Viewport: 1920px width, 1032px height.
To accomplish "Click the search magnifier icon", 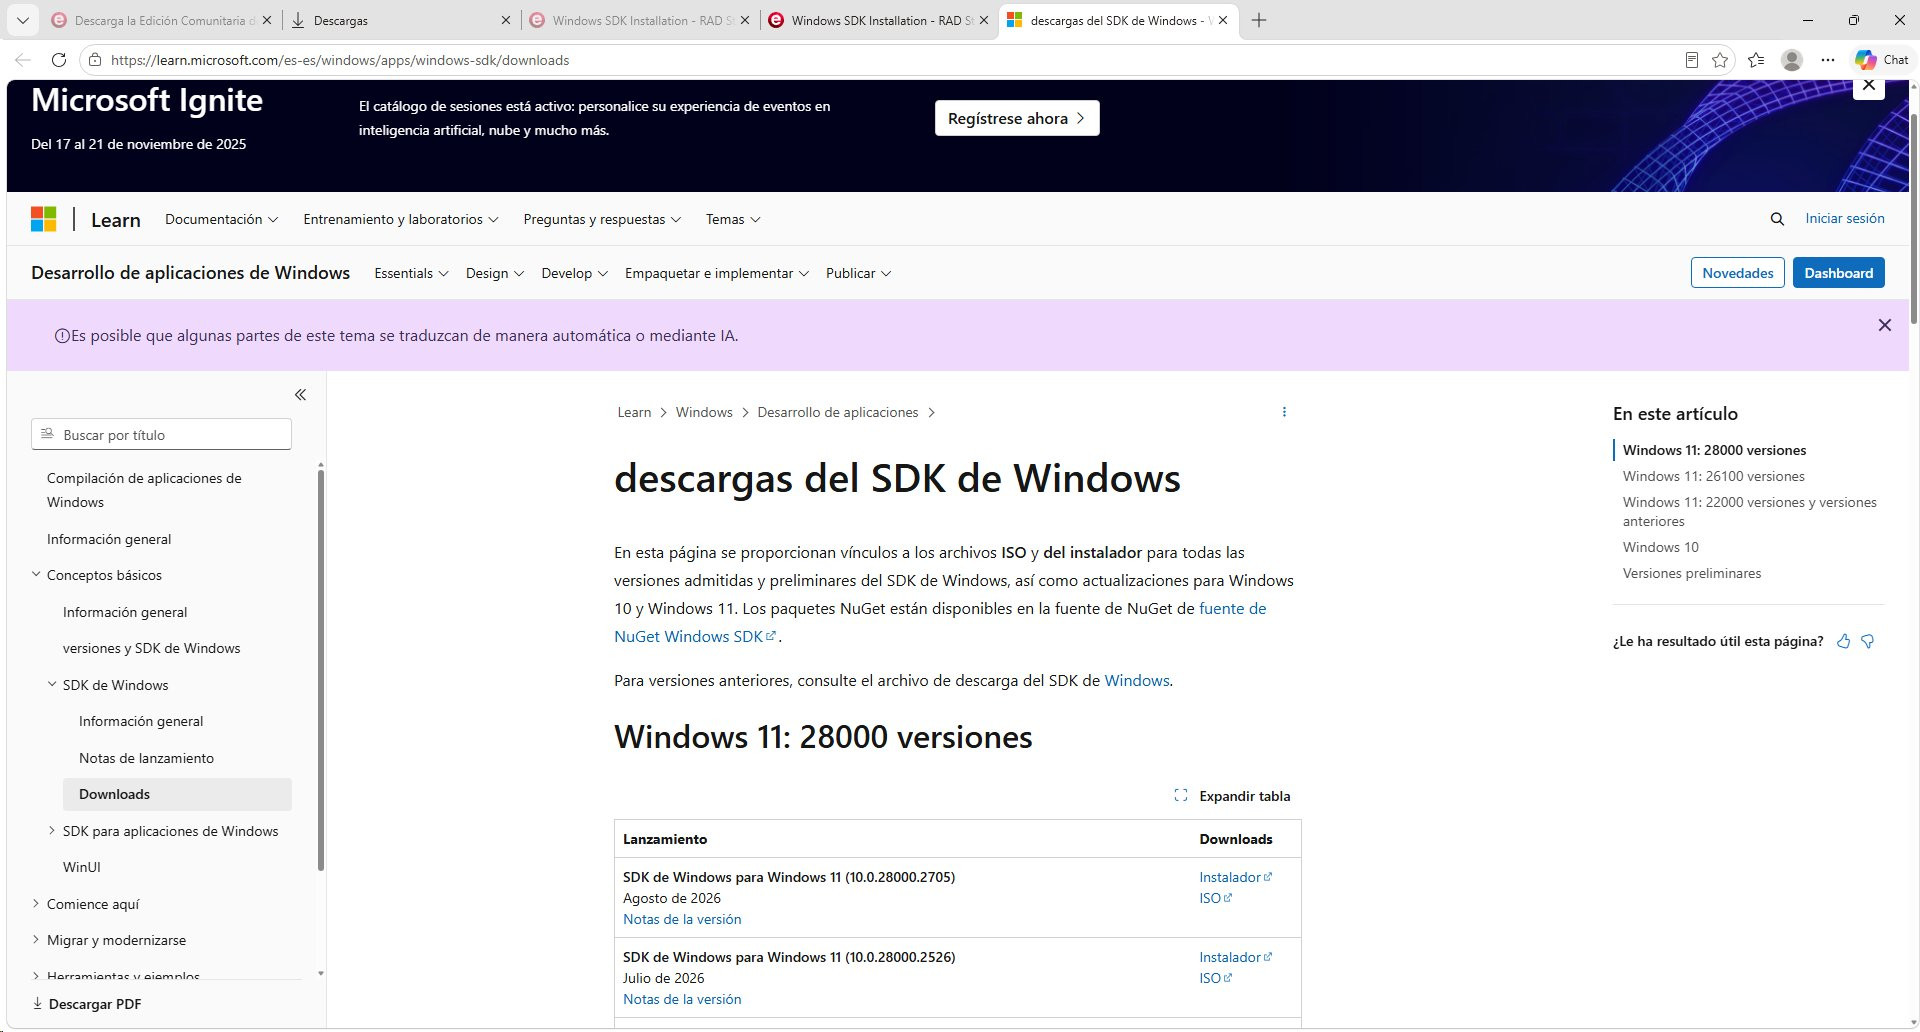I will pos(1777,219).
